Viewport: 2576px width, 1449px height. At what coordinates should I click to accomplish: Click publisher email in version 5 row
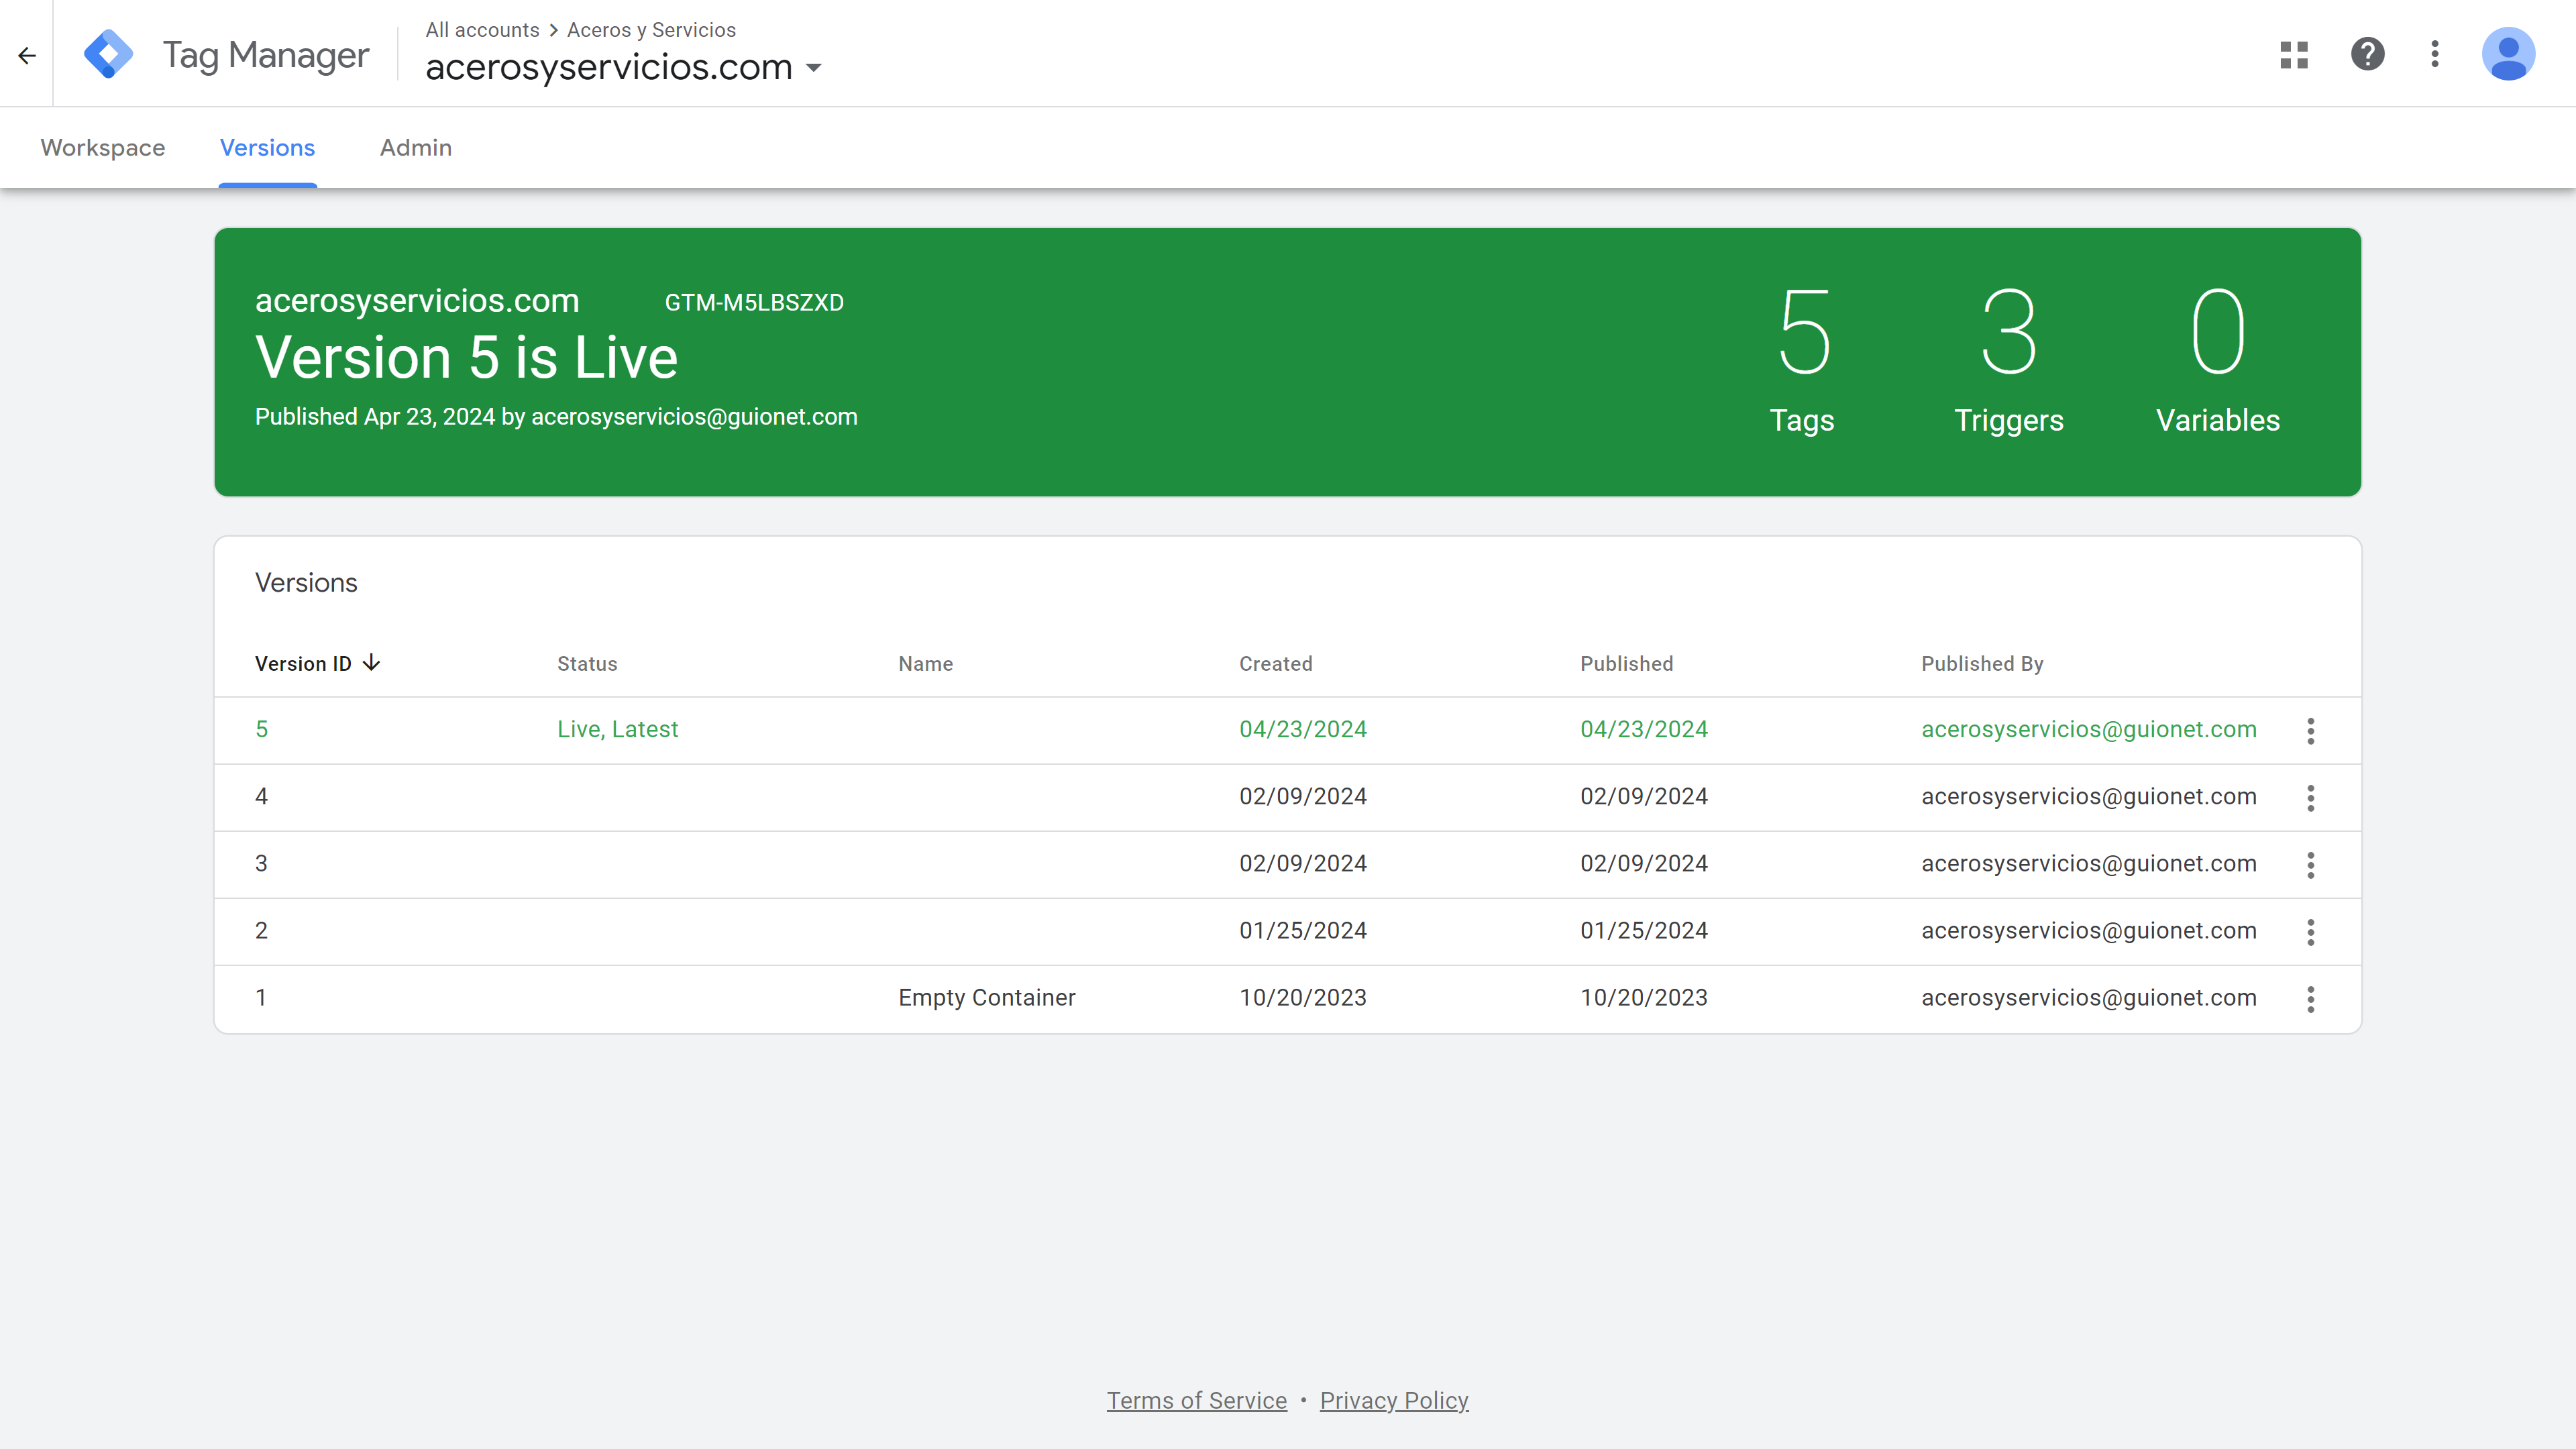tap(2088, 729)
